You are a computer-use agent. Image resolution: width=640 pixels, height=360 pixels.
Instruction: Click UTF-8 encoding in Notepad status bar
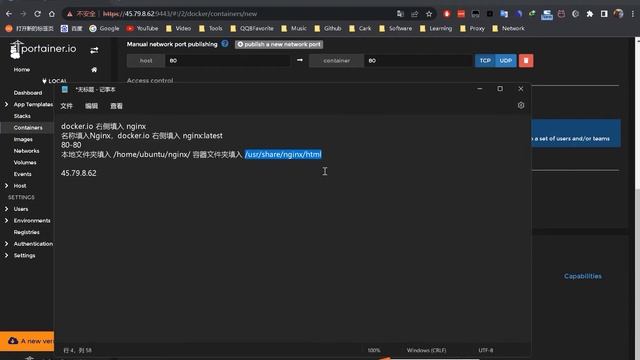click(x=486, y=350)
